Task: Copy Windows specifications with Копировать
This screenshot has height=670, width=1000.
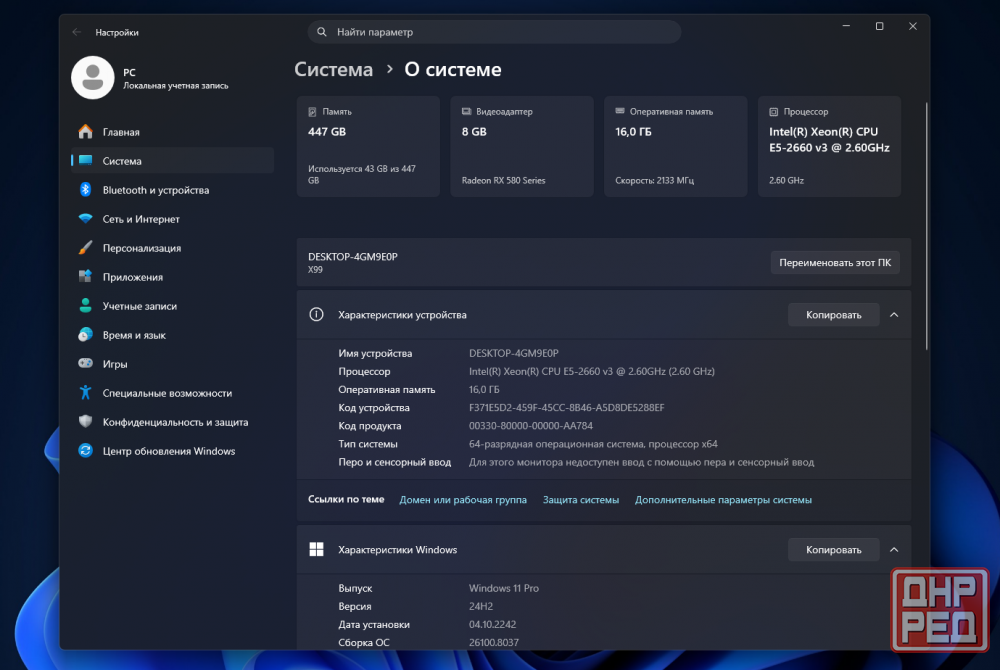Action: (x=834, y=550)
